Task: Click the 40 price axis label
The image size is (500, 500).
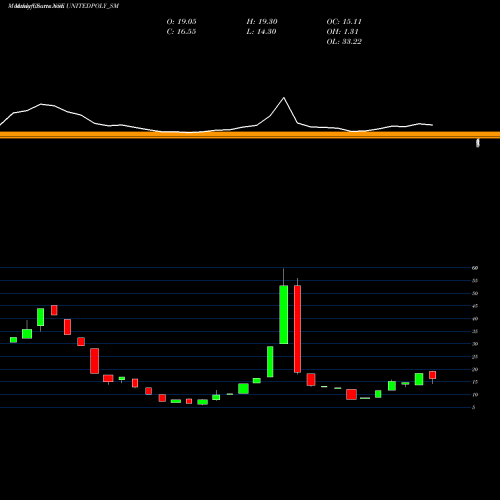Action: coord(475,319)
